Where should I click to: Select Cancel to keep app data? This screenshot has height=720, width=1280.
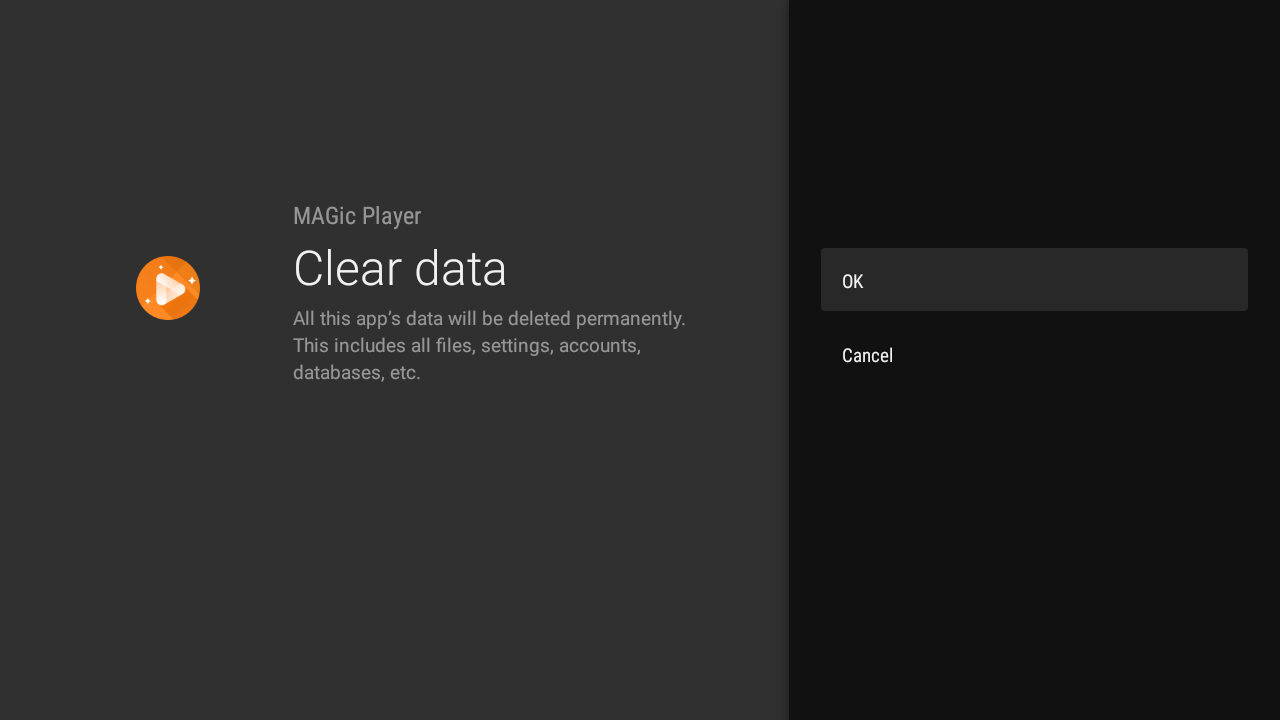(1034, 355)
